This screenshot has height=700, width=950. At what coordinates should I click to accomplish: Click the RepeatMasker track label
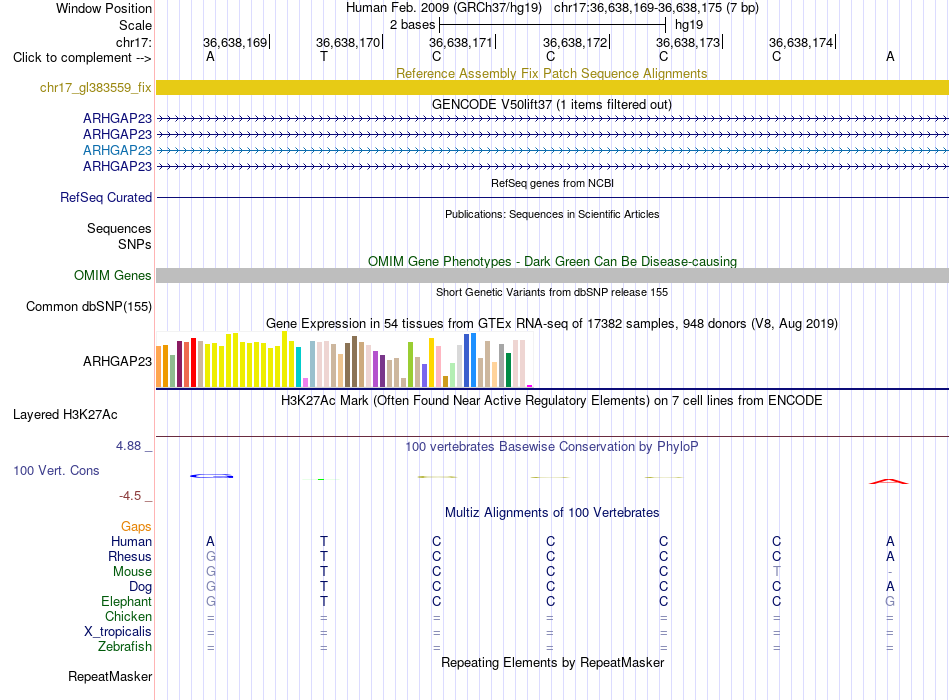pos(110,676)
